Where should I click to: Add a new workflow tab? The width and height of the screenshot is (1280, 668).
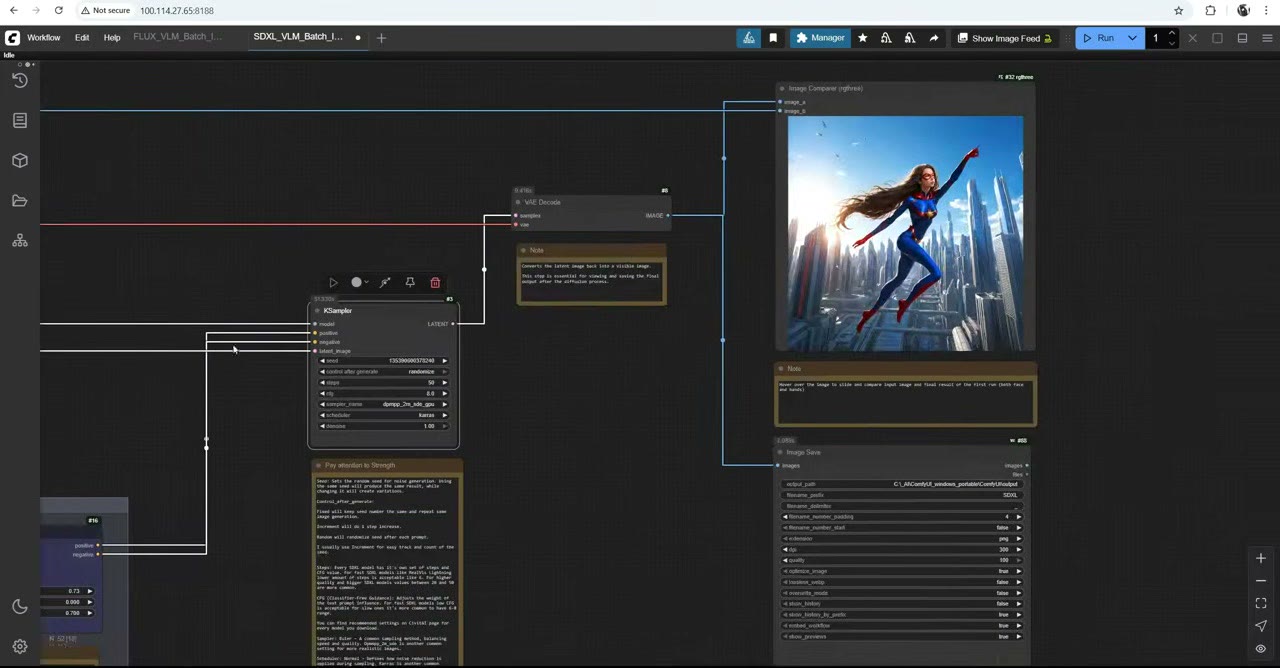pos(381,38)
